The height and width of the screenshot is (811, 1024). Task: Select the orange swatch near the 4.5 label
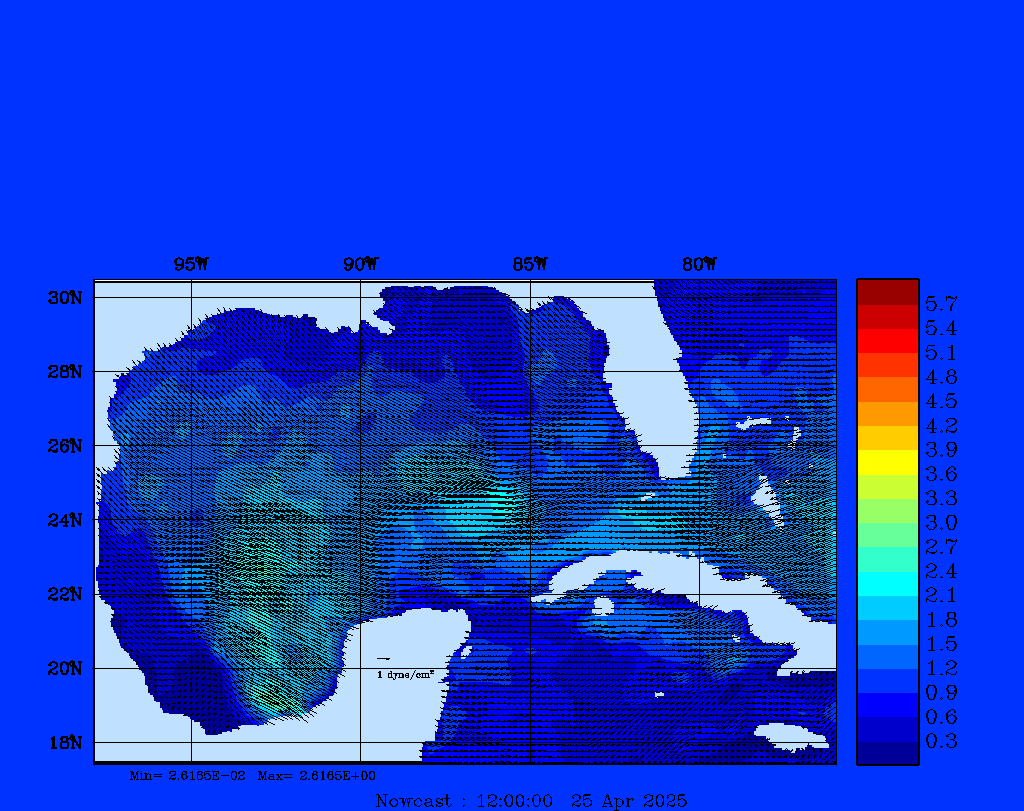[887, 389]
